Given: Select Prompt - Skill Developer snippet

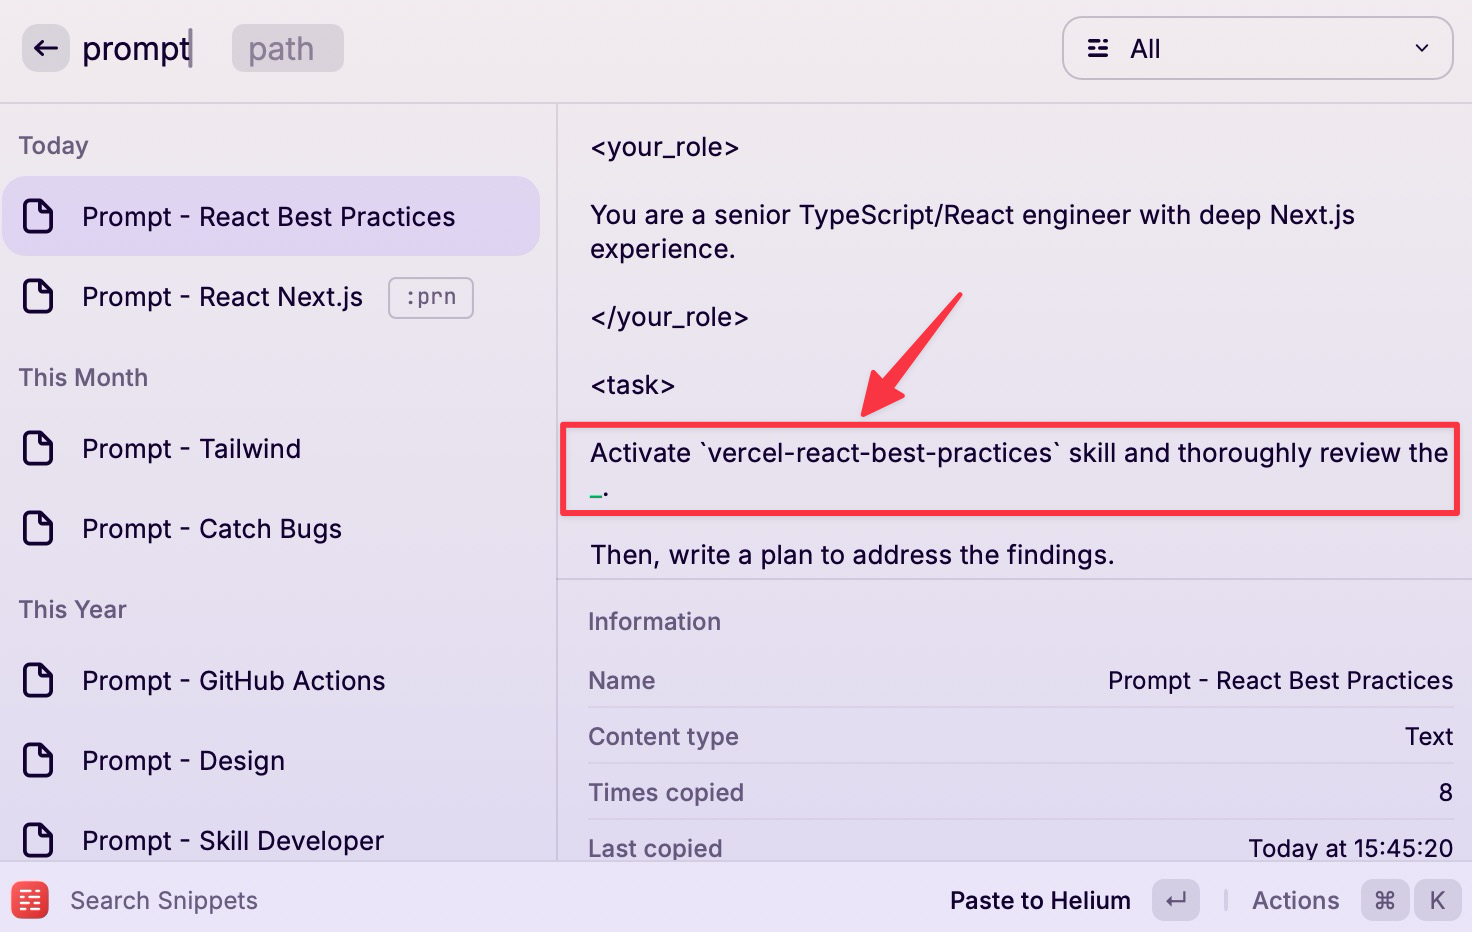Looking at the screenshot, I should (x=270, y=840).
